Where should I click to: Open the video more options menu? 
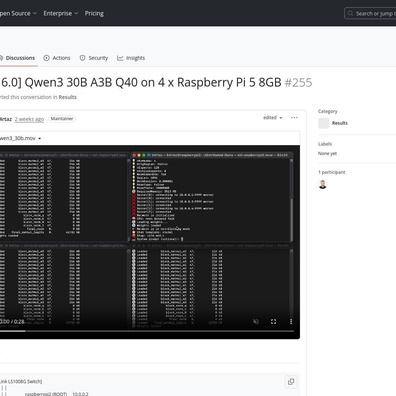tap(291, 322)
